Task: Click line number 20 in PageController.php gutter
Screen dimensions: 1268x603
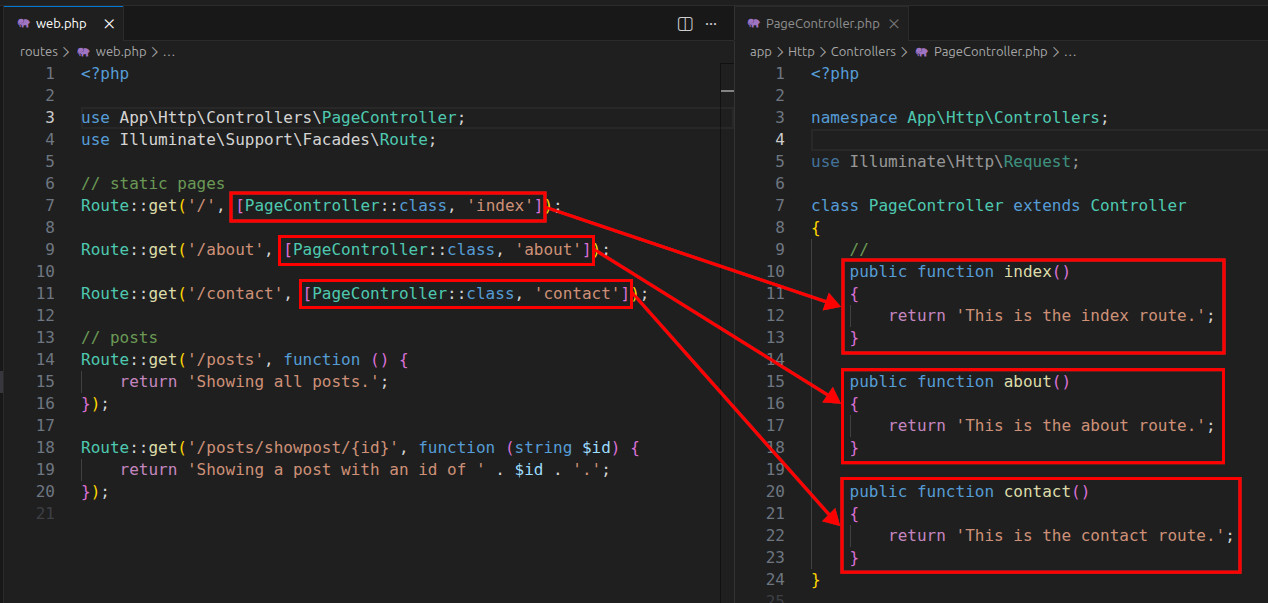Action: click(775, 492)
